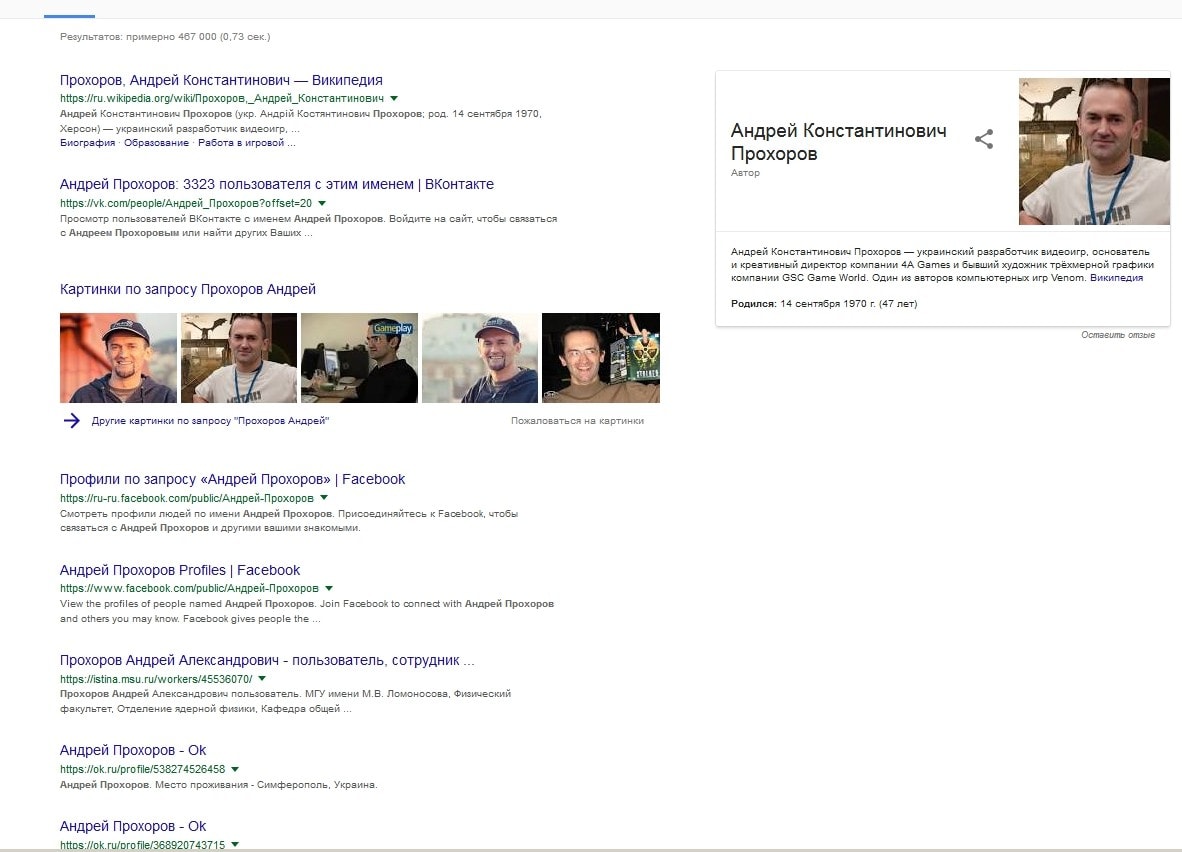Expand the dropdown arrow next to the istina.msu.ru URL
1182x852 pixels.
coord(262,679)
